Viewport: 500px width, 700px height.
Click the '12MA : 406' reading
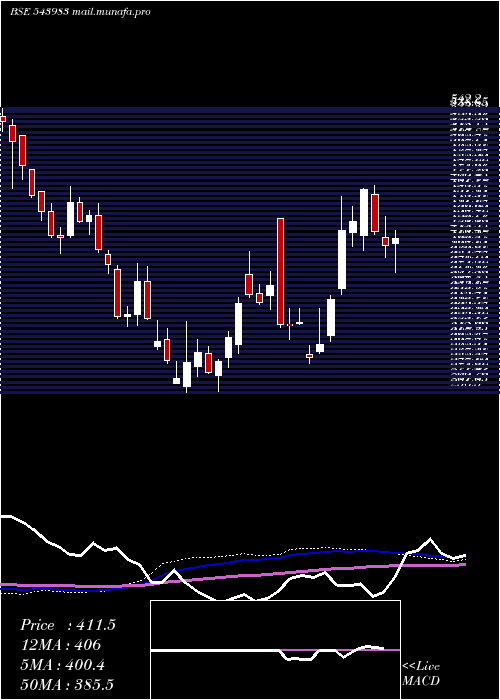coord(61,645)
